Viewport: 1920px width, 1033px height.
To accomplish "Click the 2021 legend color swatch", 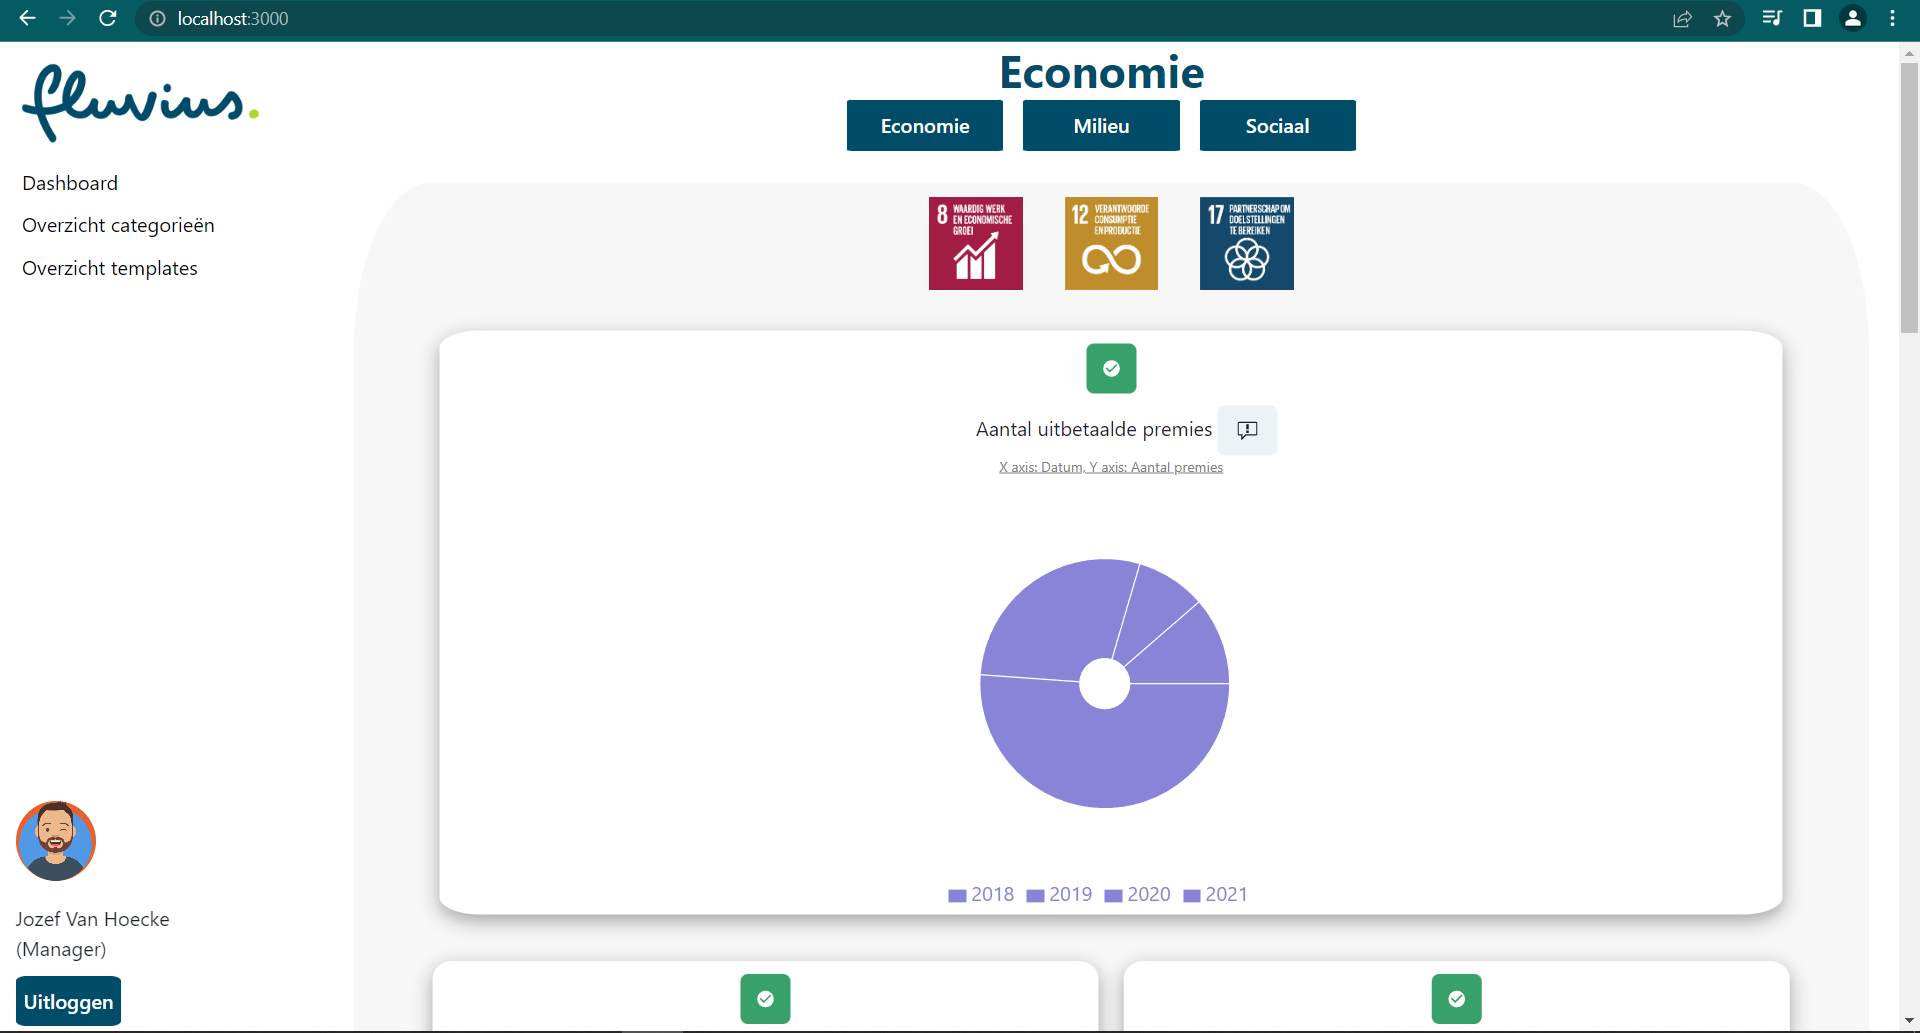I will 1191,895.
